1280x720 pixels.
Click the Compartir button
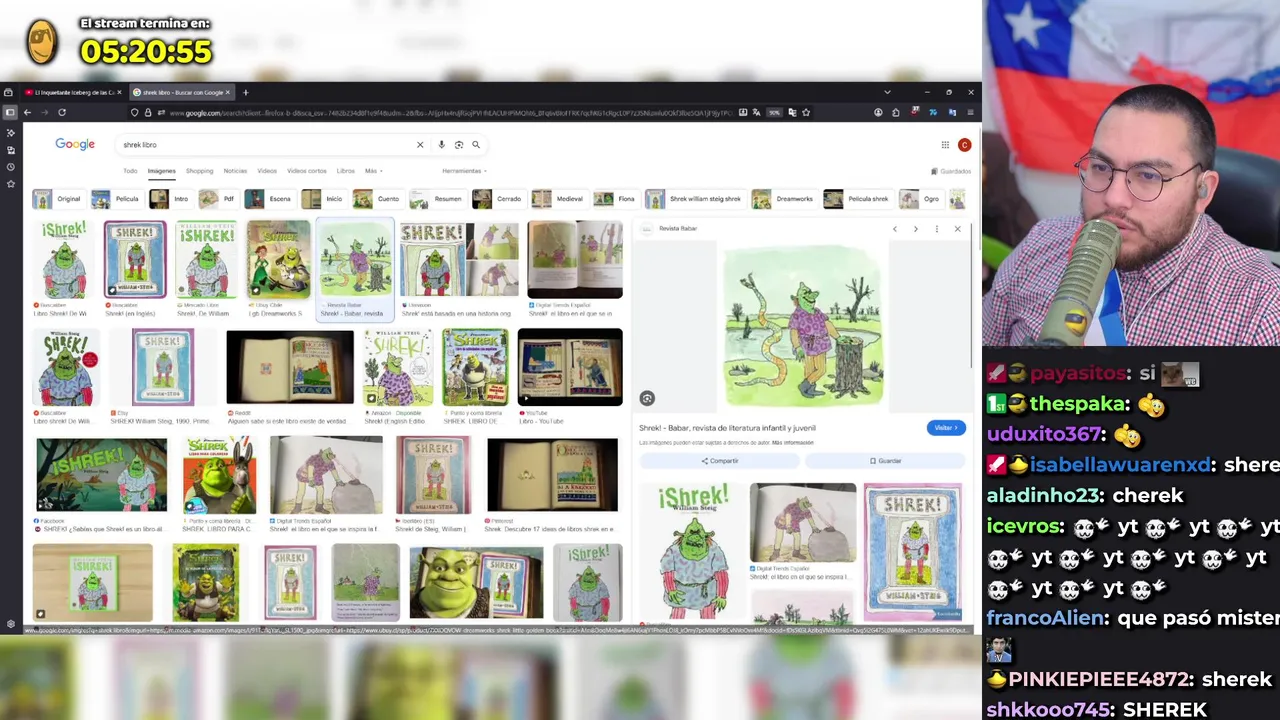click(x=720, y=461)
